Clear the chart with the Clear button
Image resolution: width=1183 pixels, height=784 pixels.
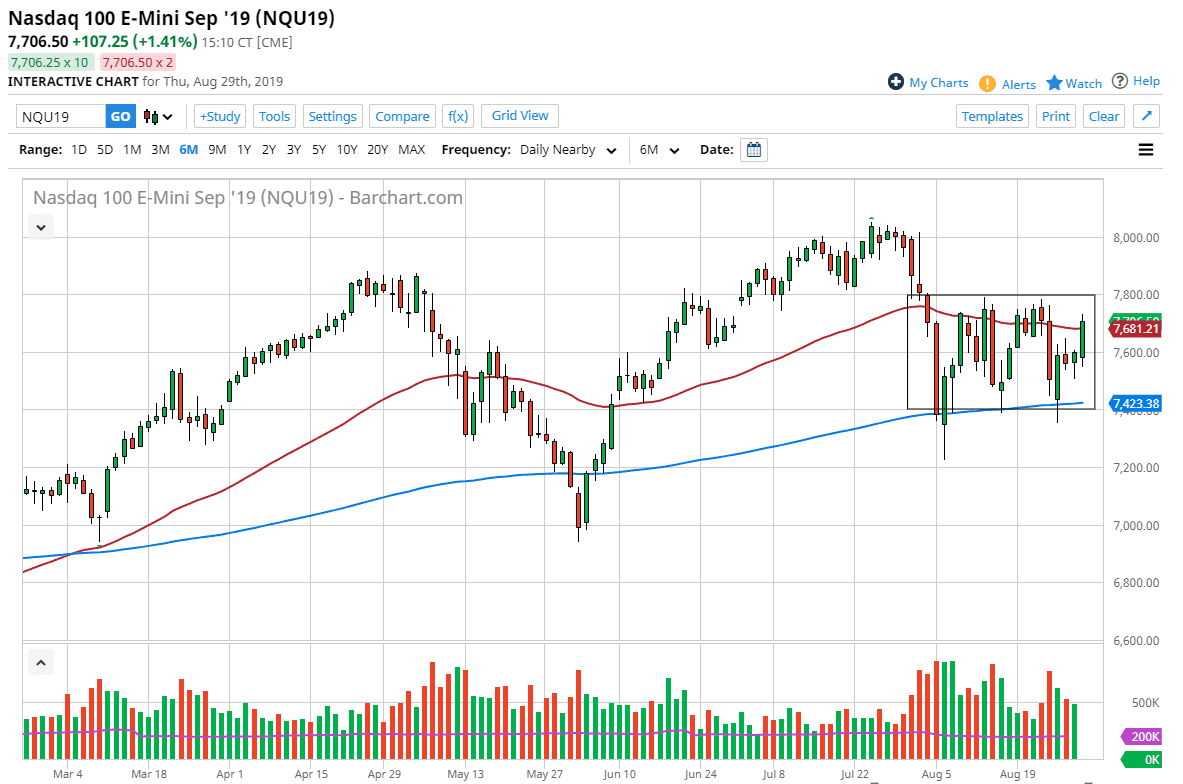point(1103,116)
